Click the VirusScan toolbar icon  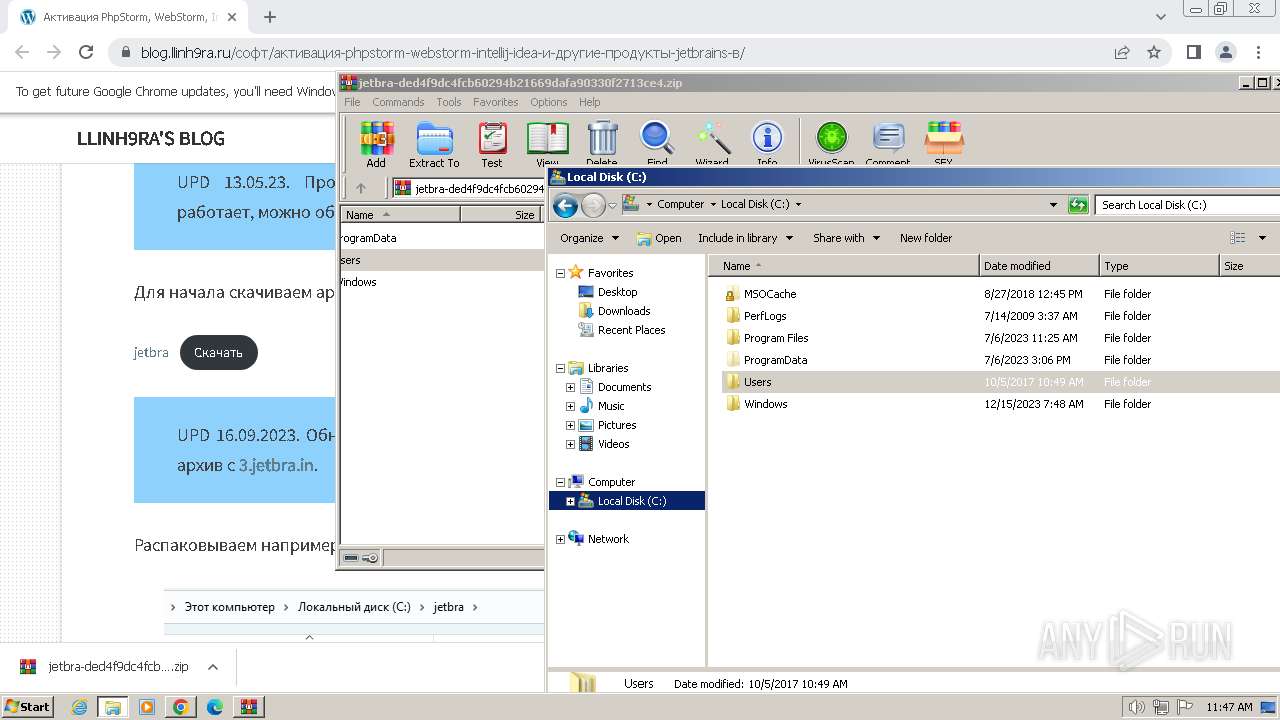tap(831, 140)
